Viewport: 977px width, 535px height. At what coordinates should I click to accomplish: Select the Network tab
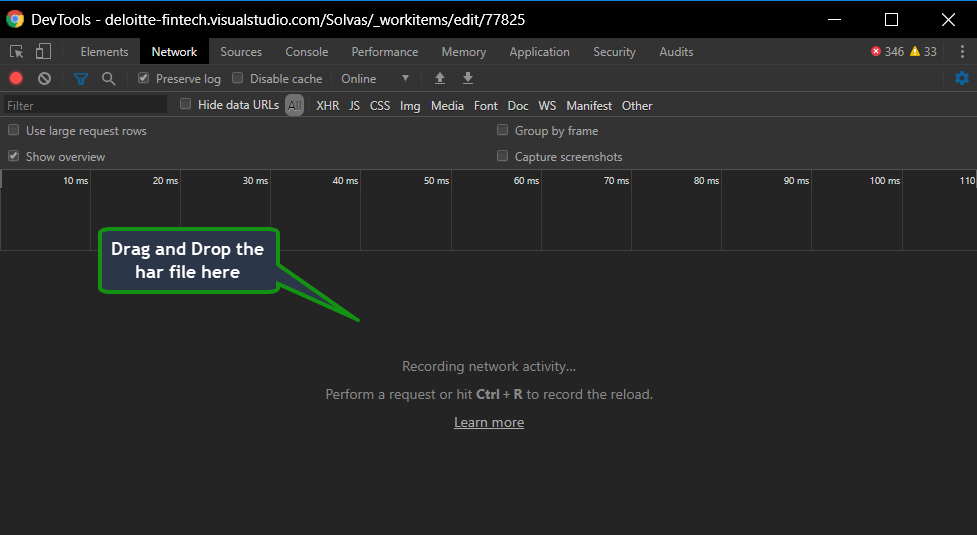pos(174,52)
